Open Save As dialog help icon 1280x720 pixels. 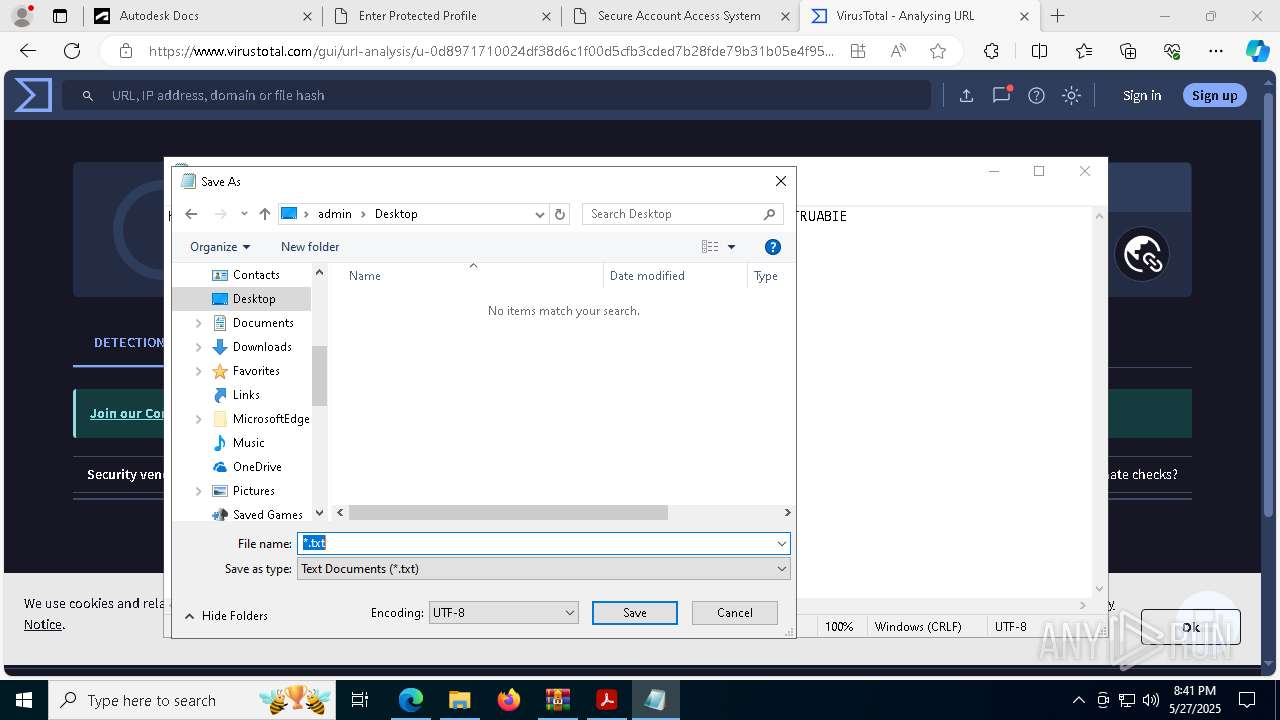point(772,247)
